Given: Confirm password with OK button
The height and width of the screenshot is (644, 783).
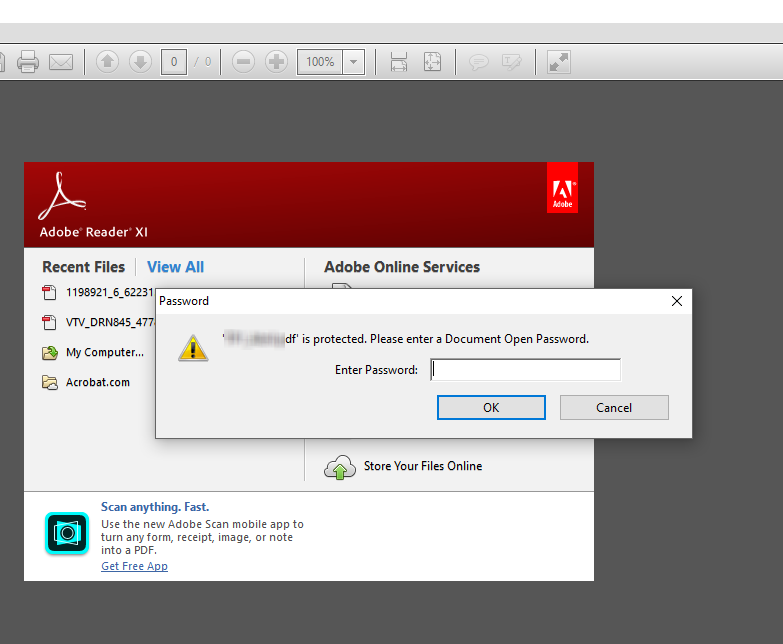Looking at the screenshot, I should (x=491, y=407).
